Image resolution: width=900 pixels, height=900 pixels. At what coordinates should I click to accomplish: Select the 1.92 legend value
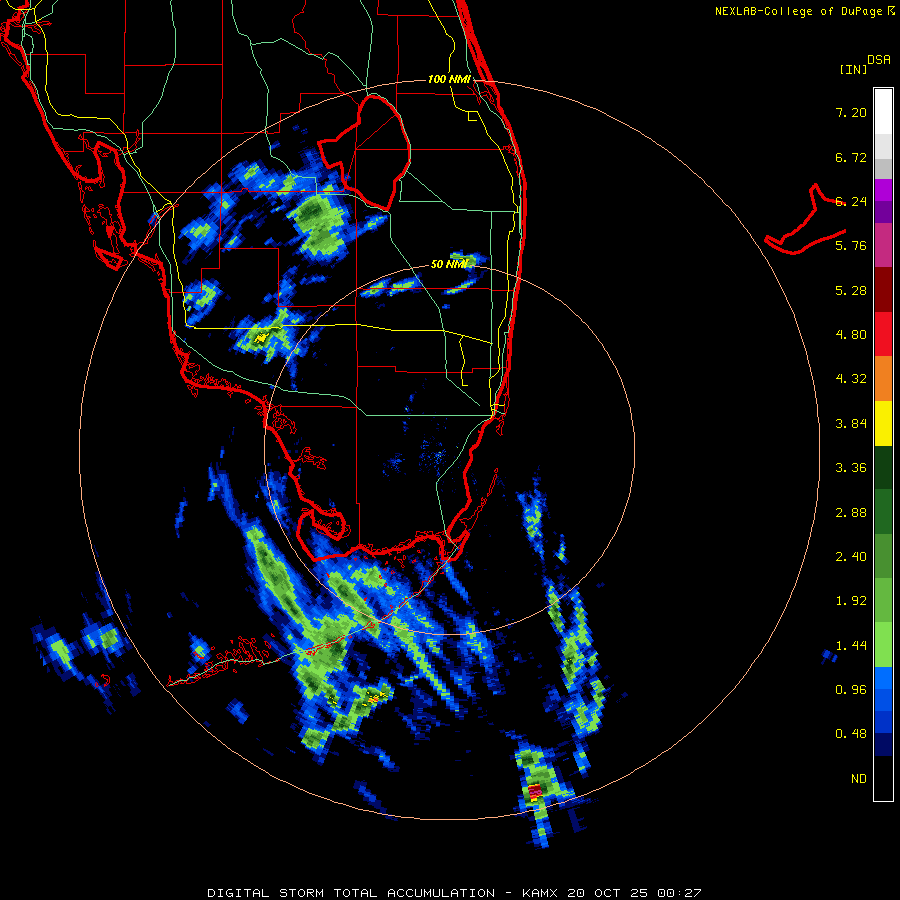[x=851, y=601]
